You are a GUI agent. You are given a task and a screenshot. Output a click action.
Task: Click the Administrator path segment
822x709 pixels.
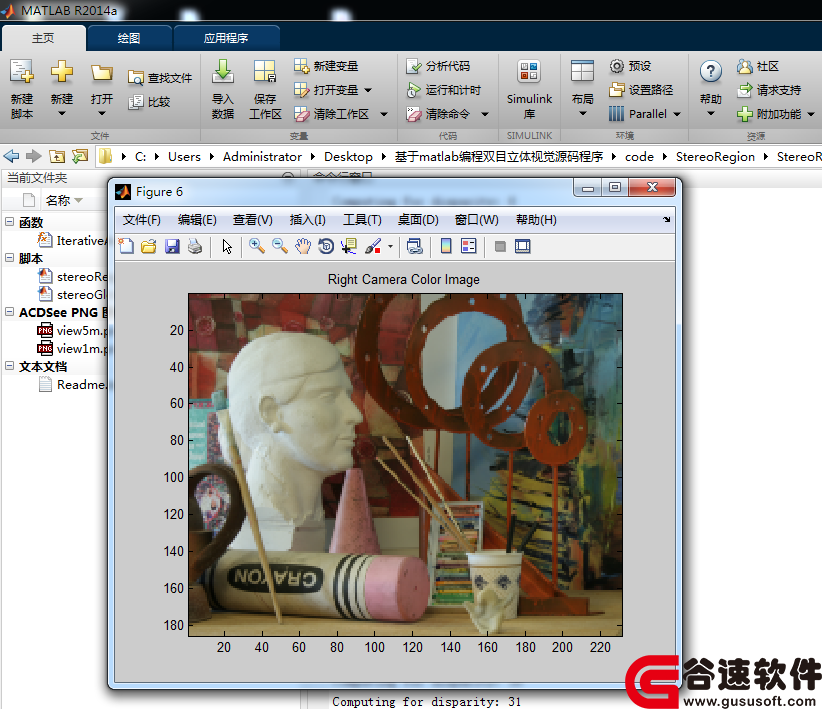[262, 157]
